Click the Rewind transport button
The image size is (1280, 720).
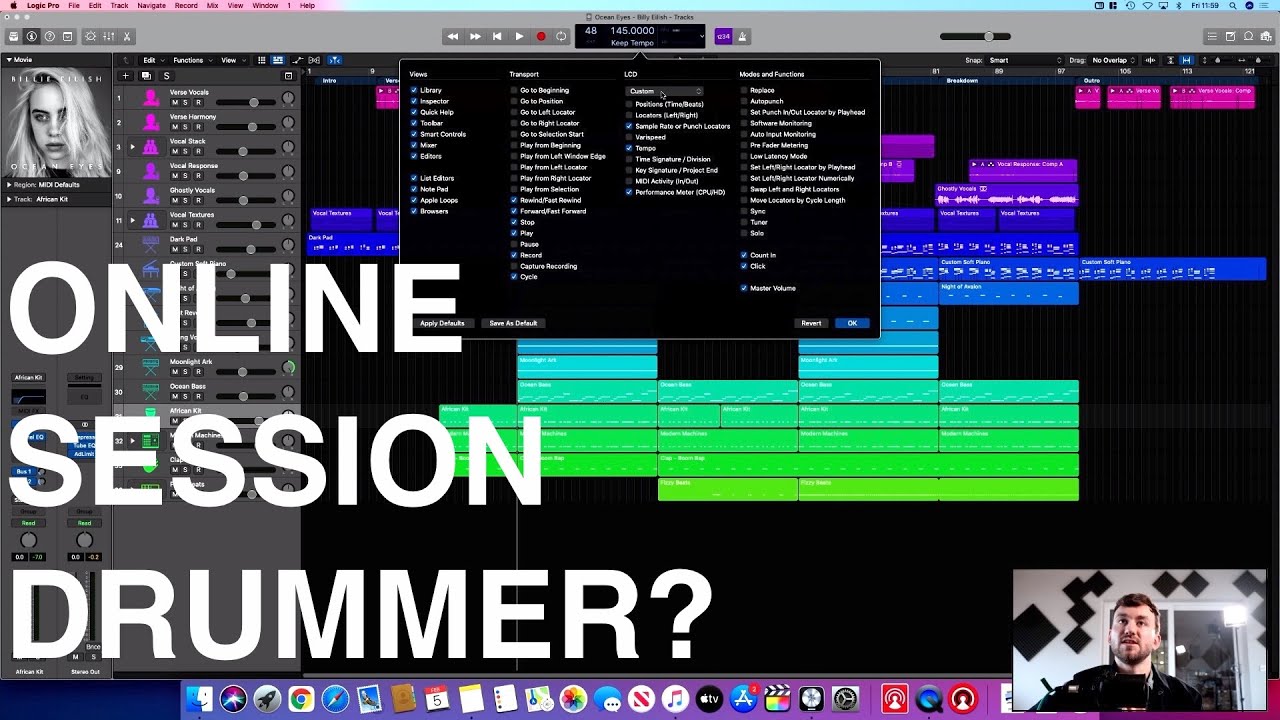(x=453, y=36)
